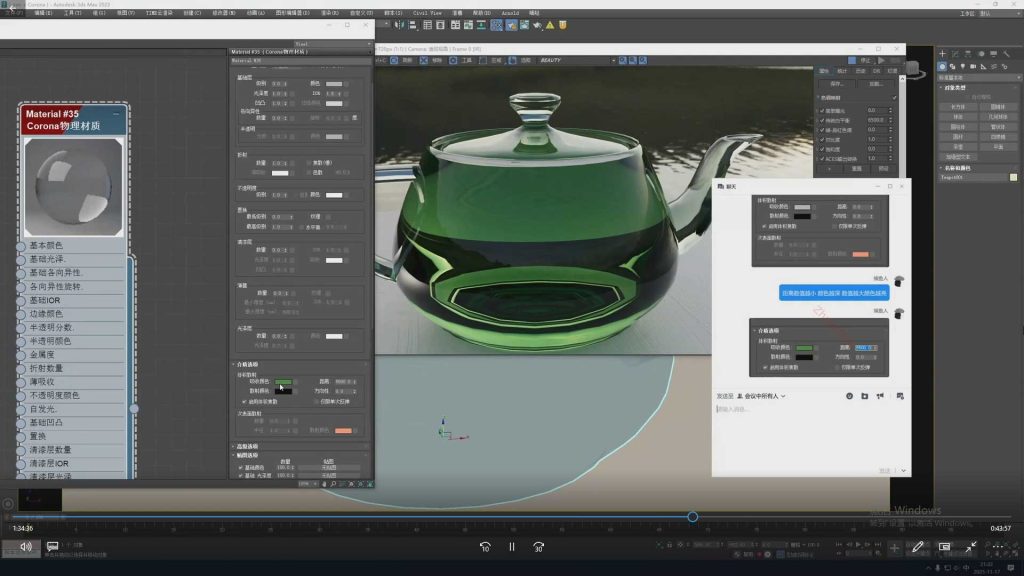This screenshot has width=1024, height=576.
Task: Click the 无贴图 button for 基础颜色
Action: [x=328, y=468]
